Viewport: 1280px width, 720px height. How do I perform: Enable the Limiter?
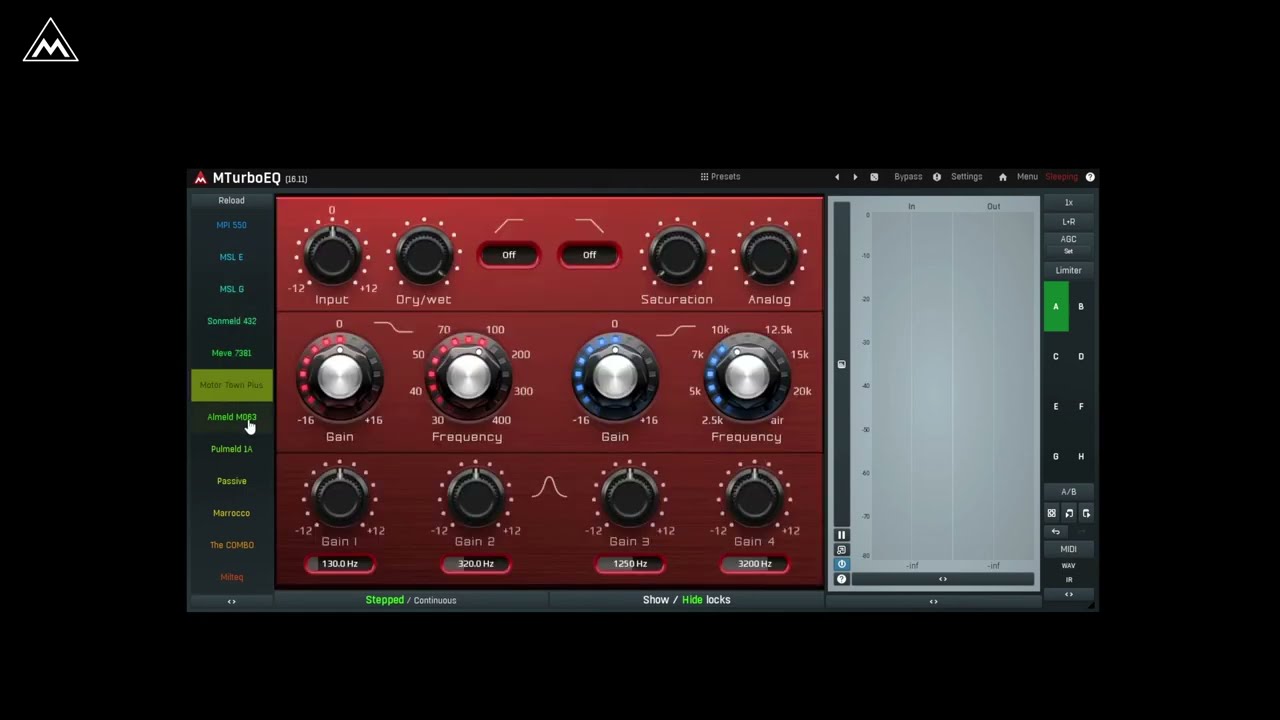pos(1068,270)
